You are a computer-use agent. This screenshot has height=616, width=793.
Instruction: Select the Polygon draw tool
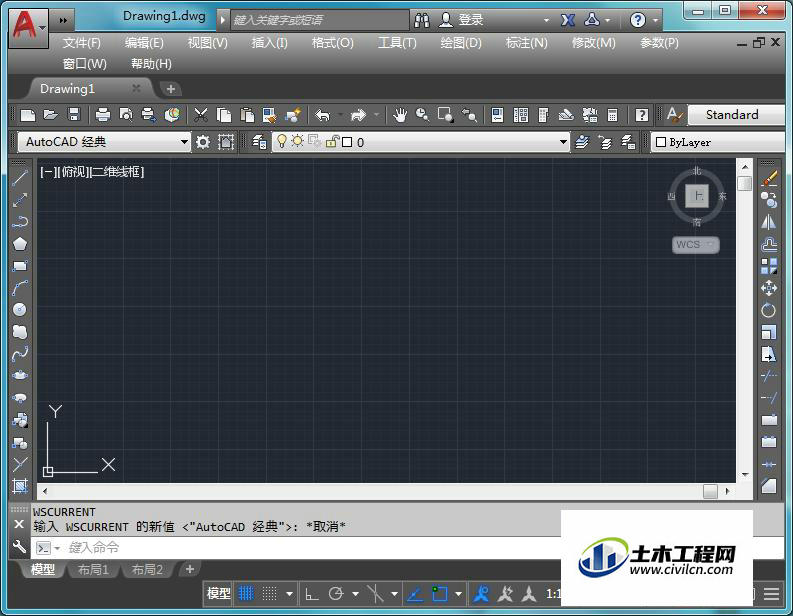point(20,244)
